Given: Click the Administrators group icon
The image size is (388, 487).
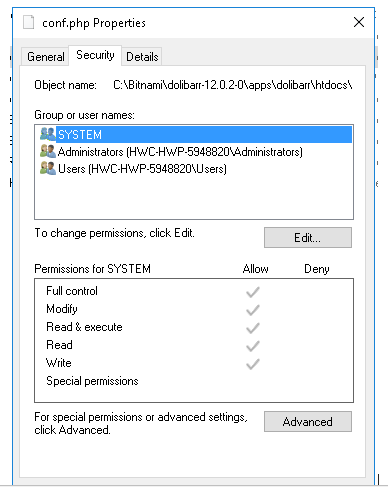Looking at the screenshot, I should point(48,151).
